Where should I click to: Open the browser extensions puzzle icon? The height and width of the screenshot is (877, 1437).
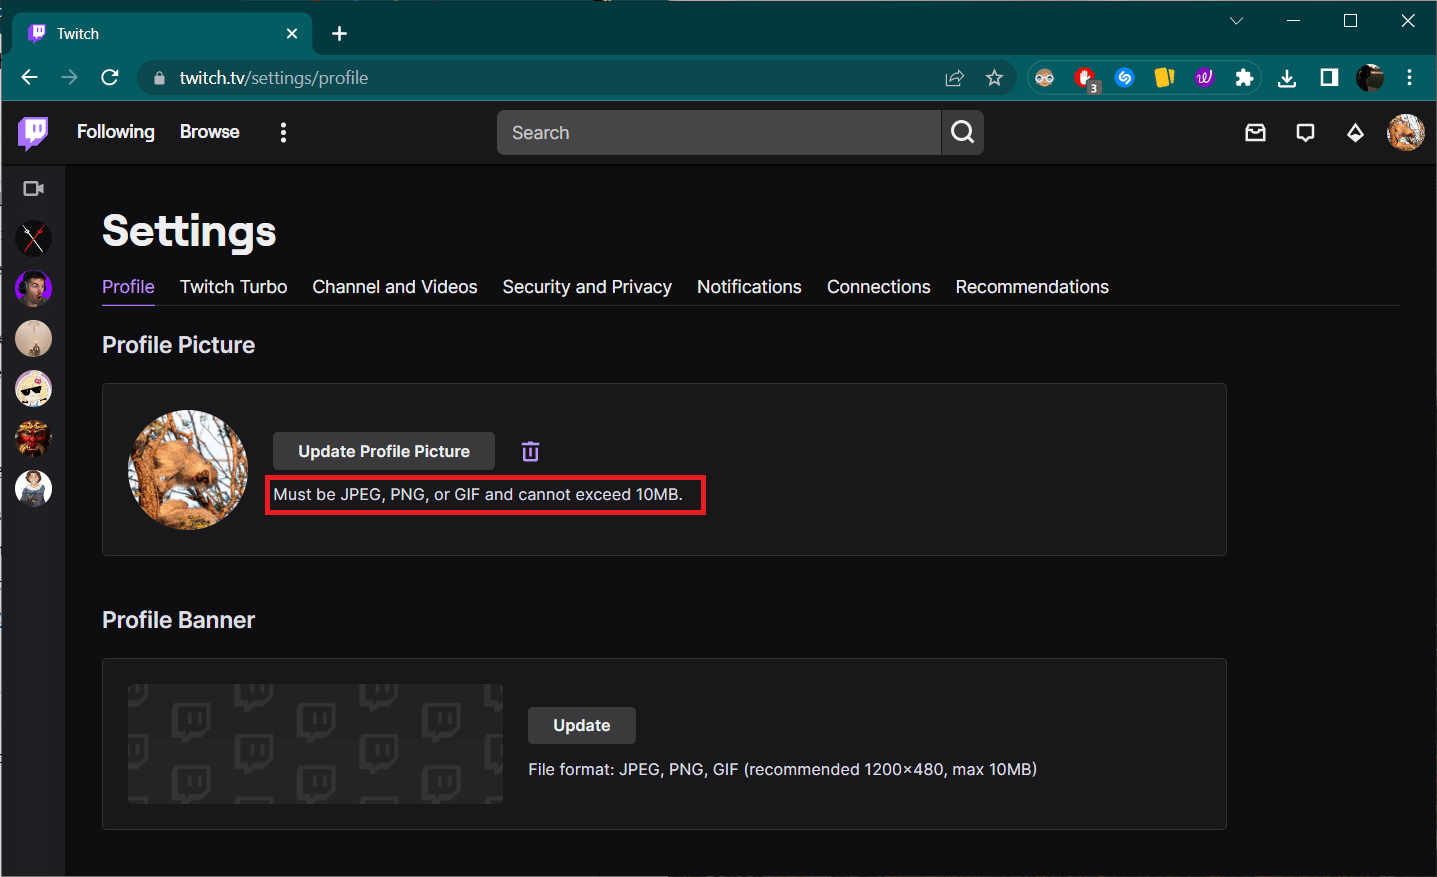click(x=1243, y=77)
